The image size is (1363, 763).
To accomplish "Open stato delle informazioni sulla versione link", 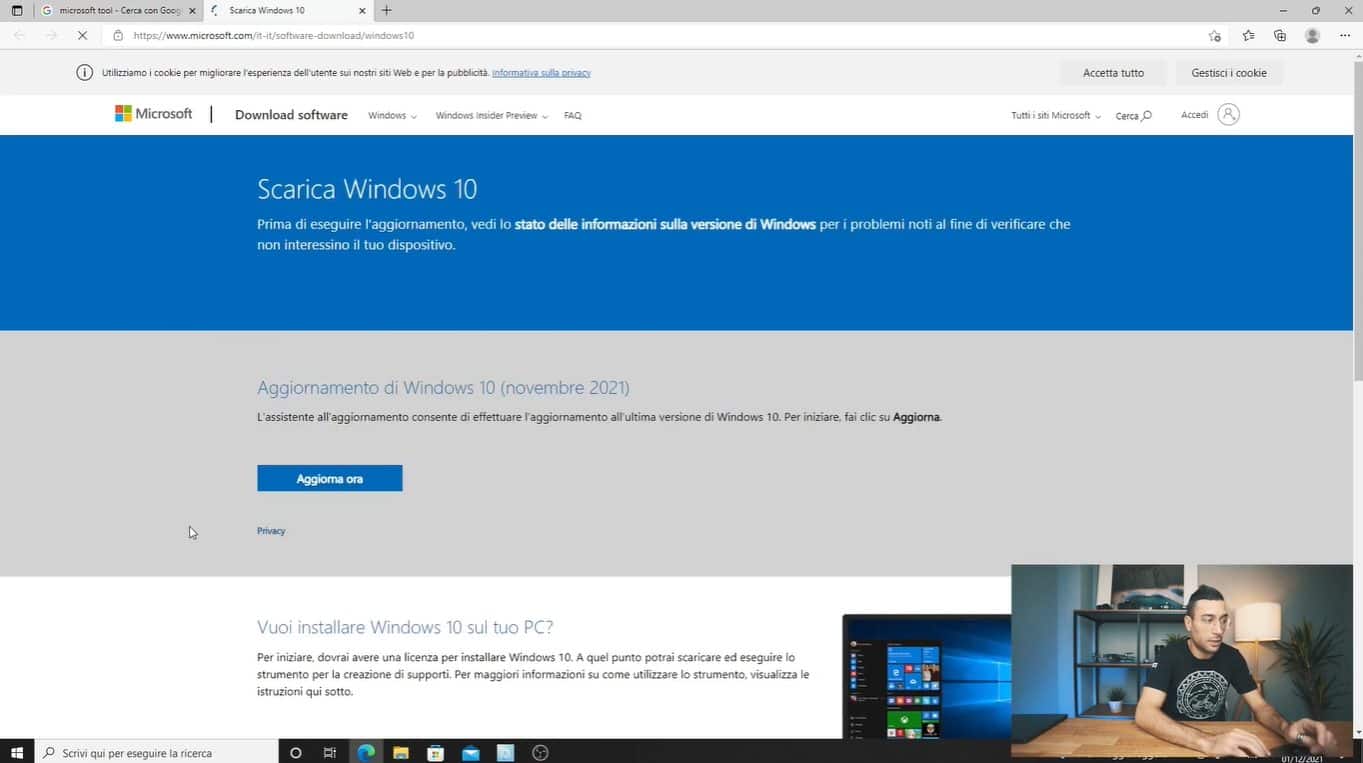I will click(x=665, y=224).
